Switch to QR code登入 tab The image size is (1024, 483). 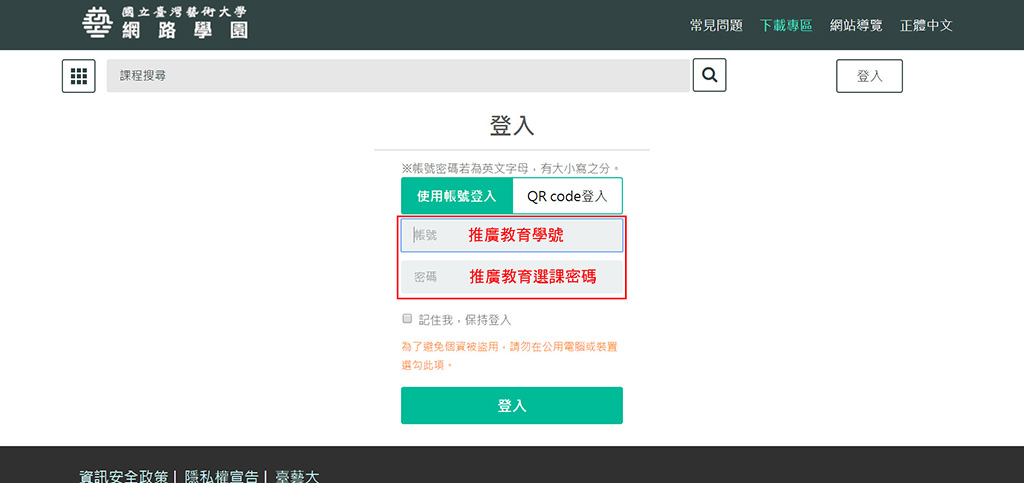coord(567,196)
